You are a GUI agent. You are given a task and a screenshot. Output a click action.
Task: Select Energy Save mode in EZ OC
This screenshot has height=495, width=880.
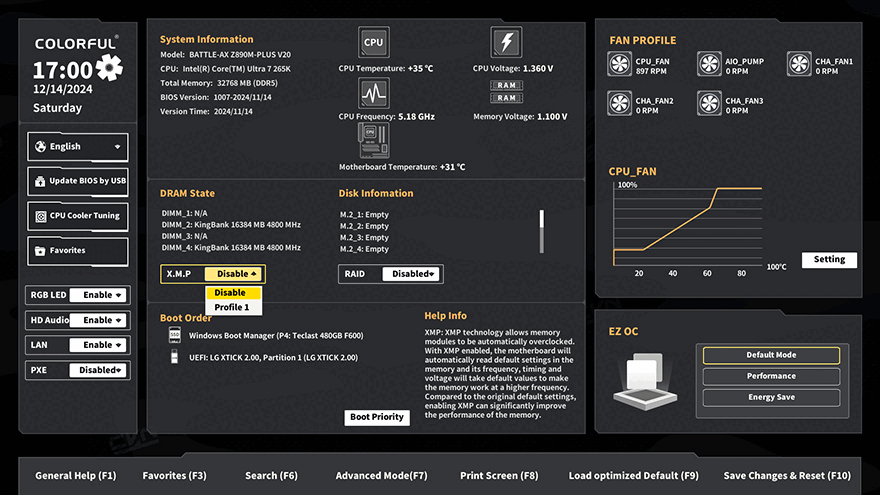tap(771, 397)
